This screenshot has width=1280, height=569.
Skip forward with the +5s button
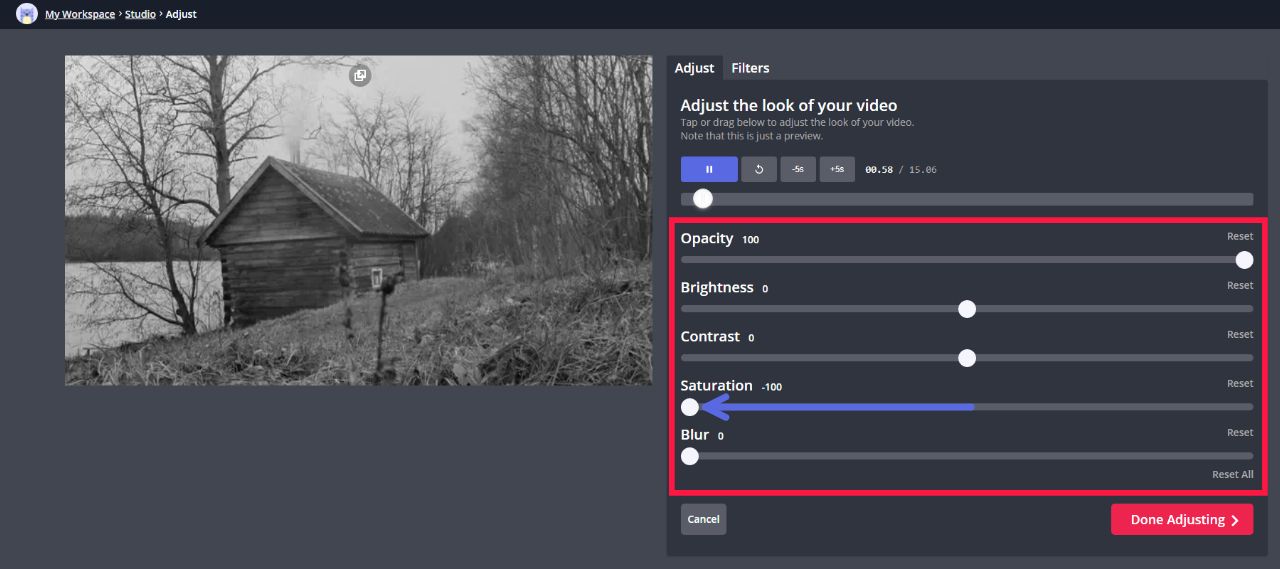[x=837, y=169]
